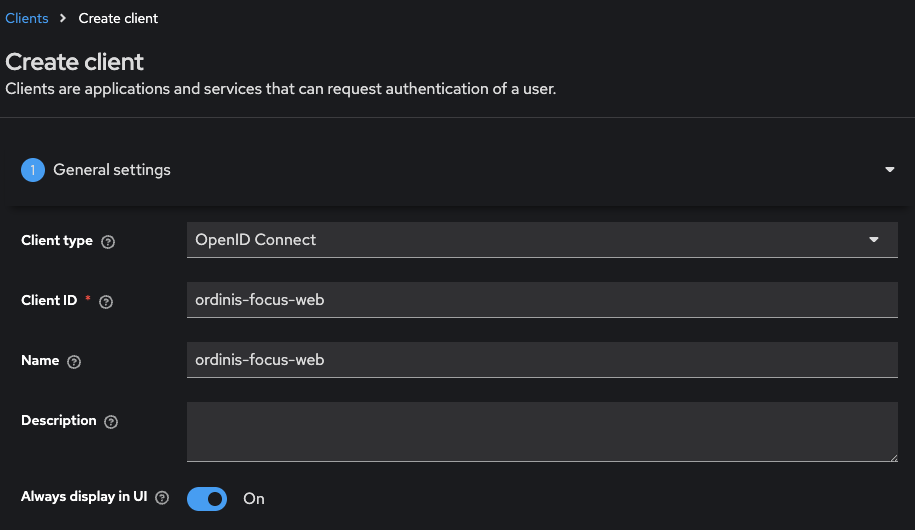The image size is (915, 530).
Task: Open Description help question mark icon
Action: (111, 422)
